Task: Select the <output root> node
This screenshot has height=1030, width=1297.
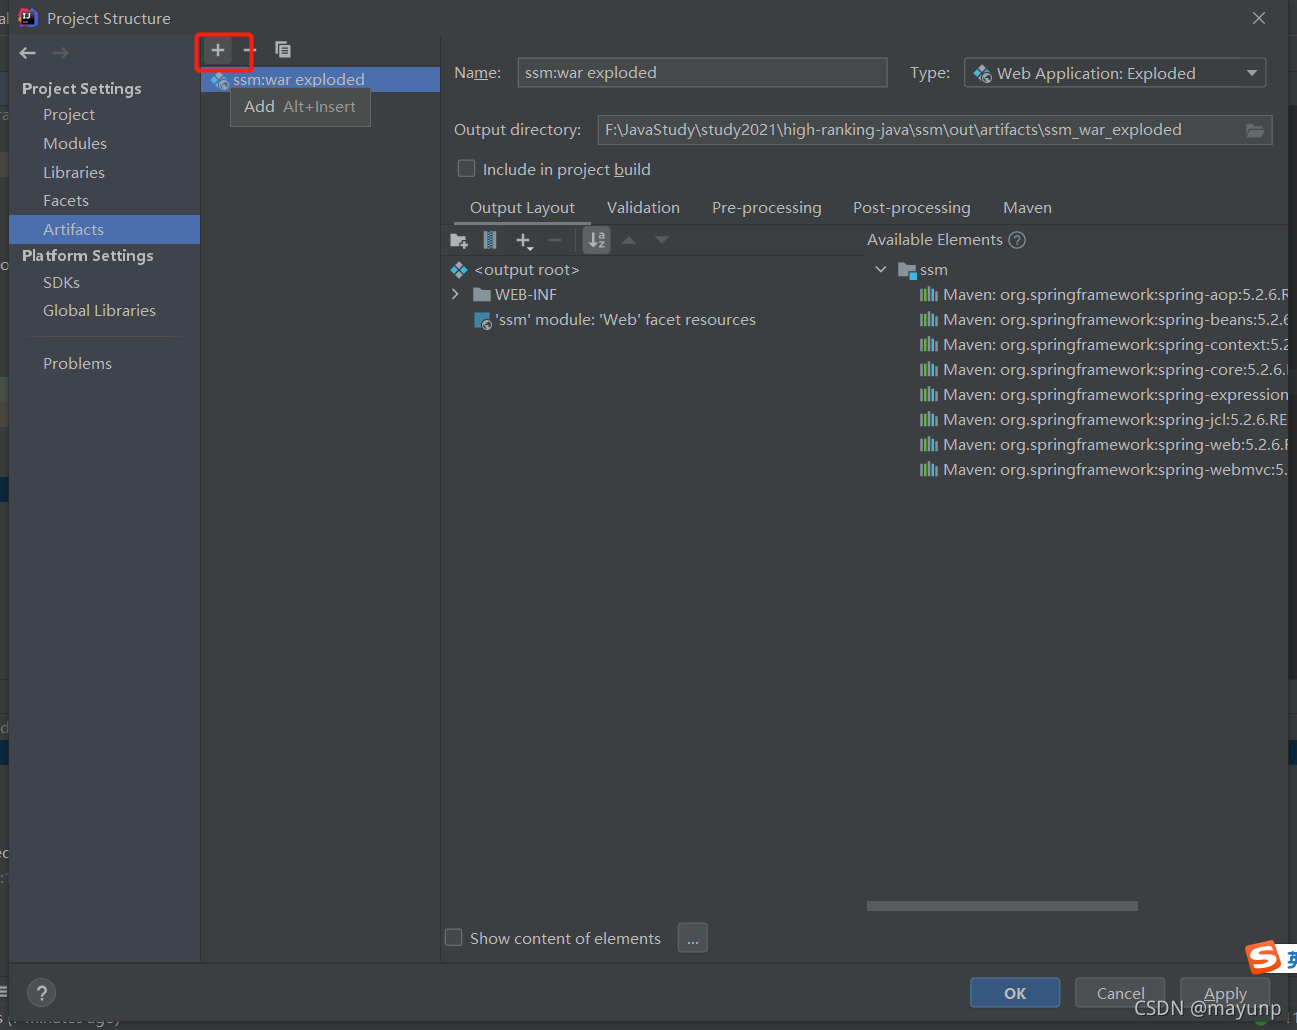Action: coord(526,270)
